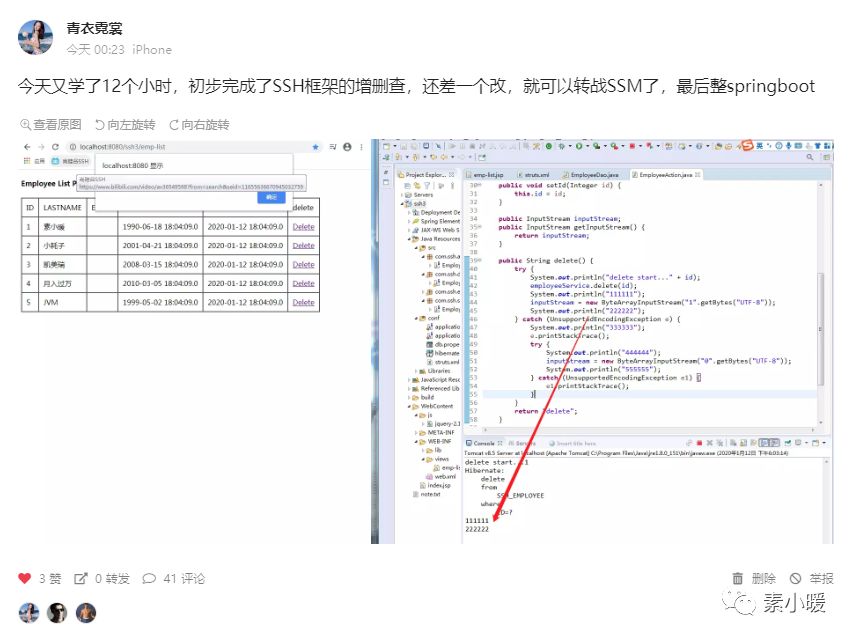Click Sogou input method S icon

[747, 145]
